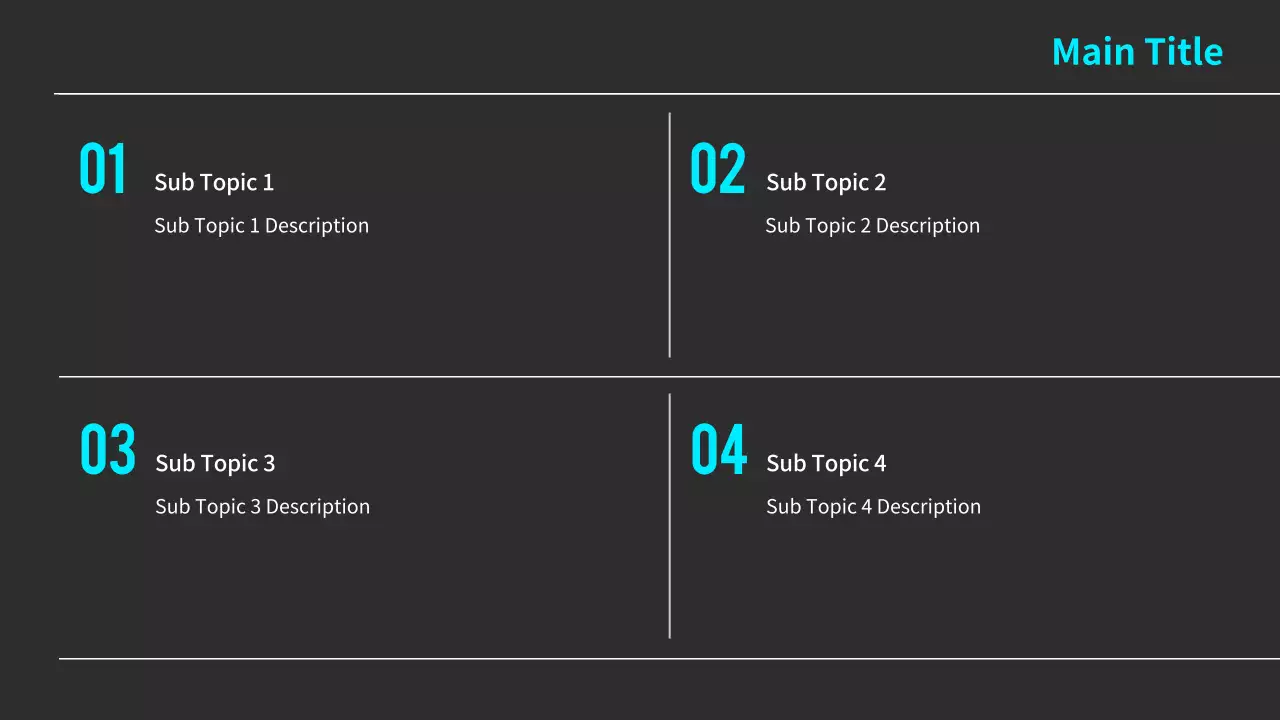Select the vertical divider between topics 3 and 4

670,516
